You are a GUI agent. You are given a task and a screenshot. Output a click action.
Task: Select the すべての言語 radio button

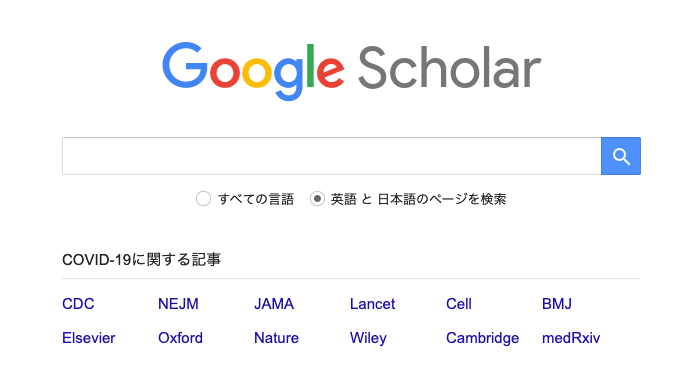pyautogui.click(x=203, y=199)
